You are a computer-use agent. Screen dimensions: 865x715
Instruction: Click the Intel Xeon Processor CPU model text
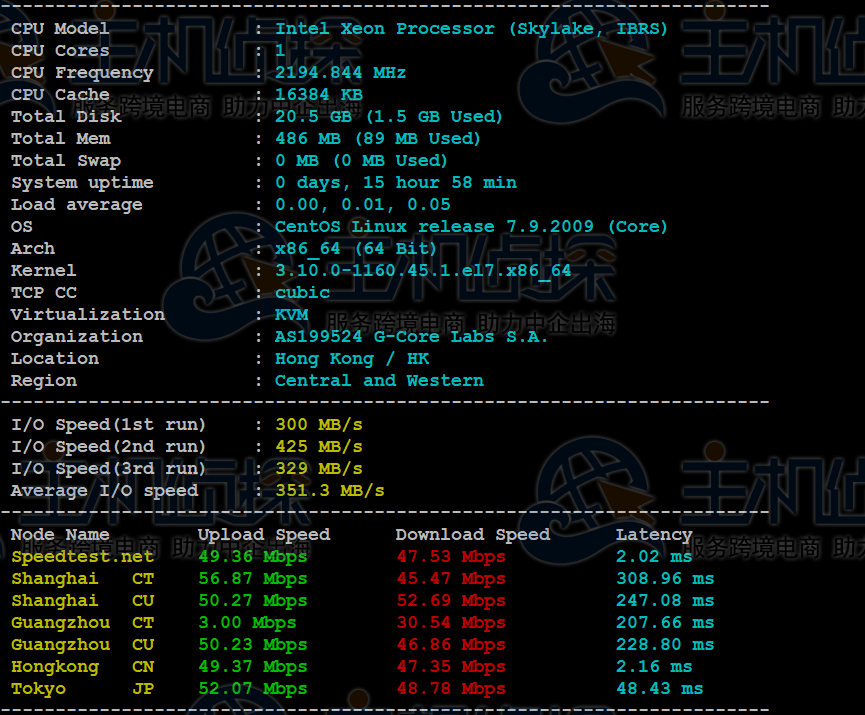pyautogui.click(x=471, y=29)
